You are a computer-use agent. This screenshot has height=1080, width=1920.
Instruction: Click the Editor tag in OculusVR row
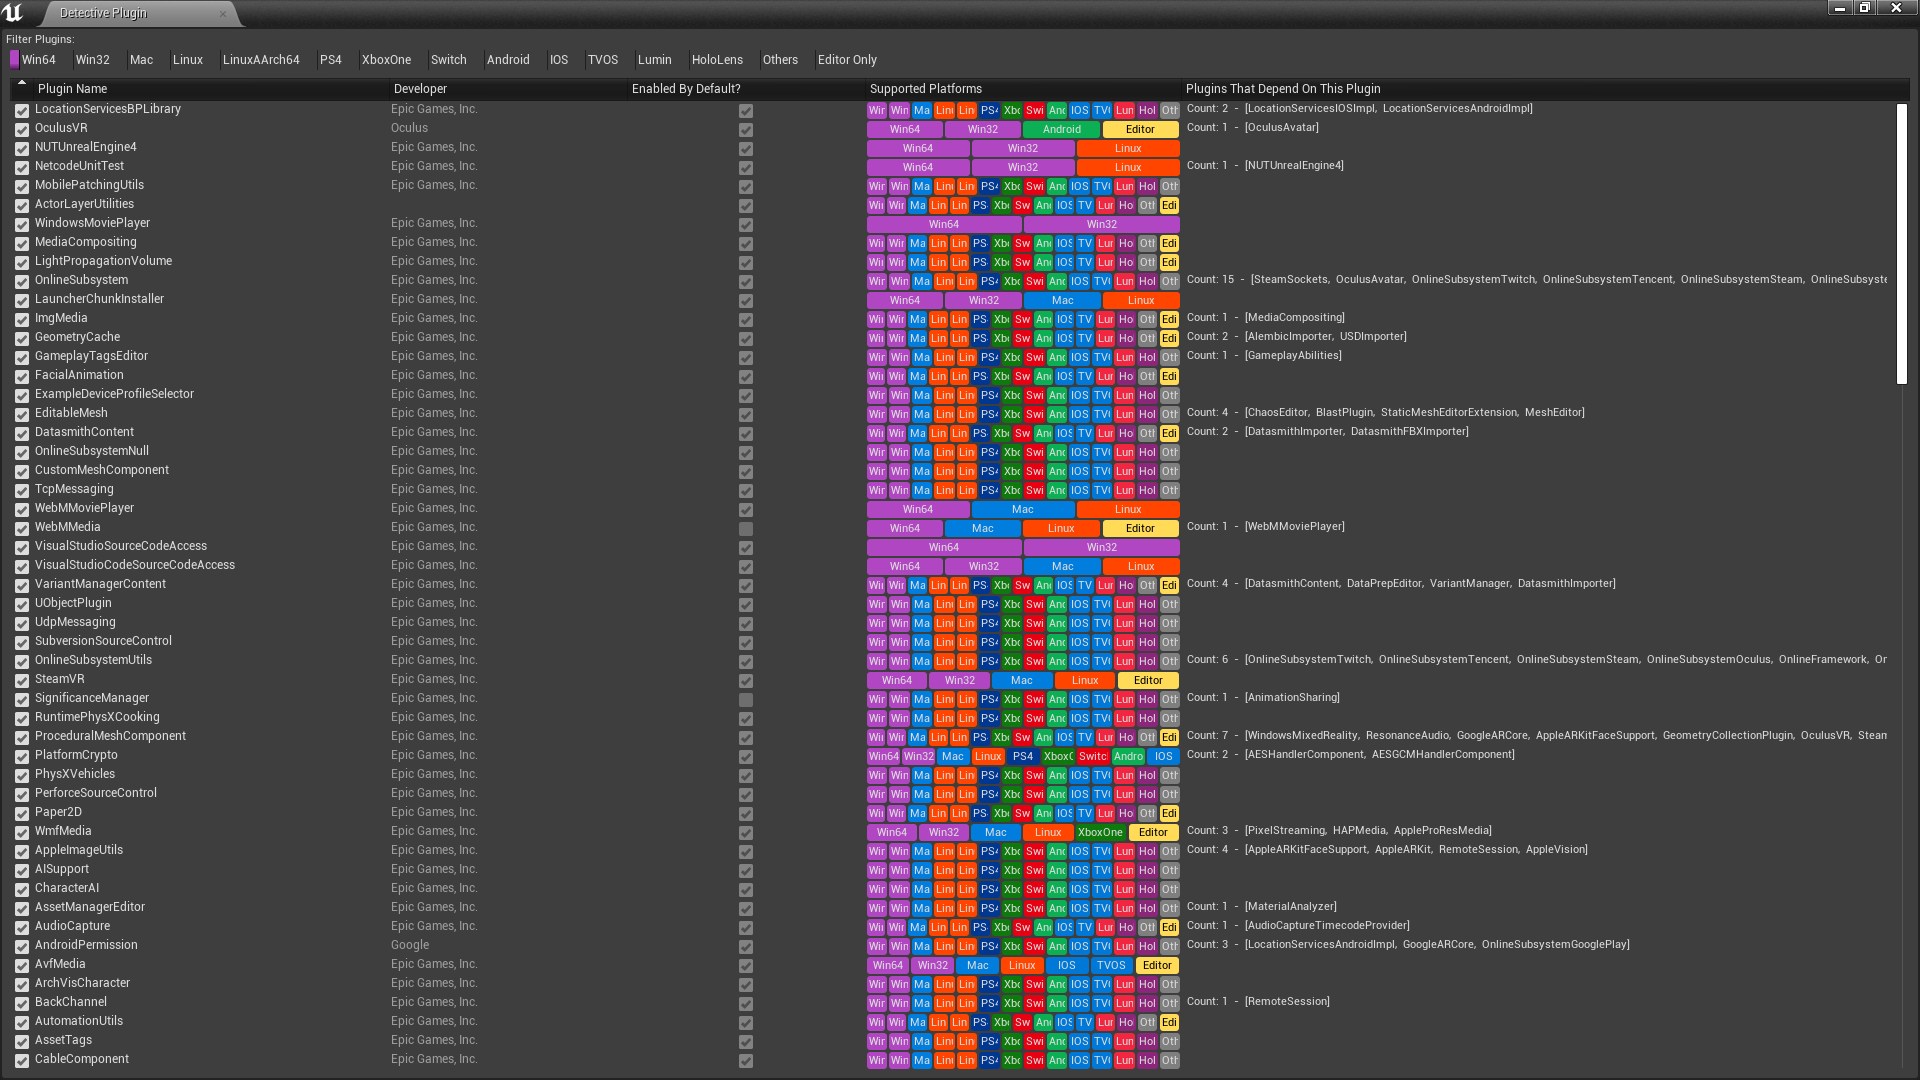tap(1140, 130)
